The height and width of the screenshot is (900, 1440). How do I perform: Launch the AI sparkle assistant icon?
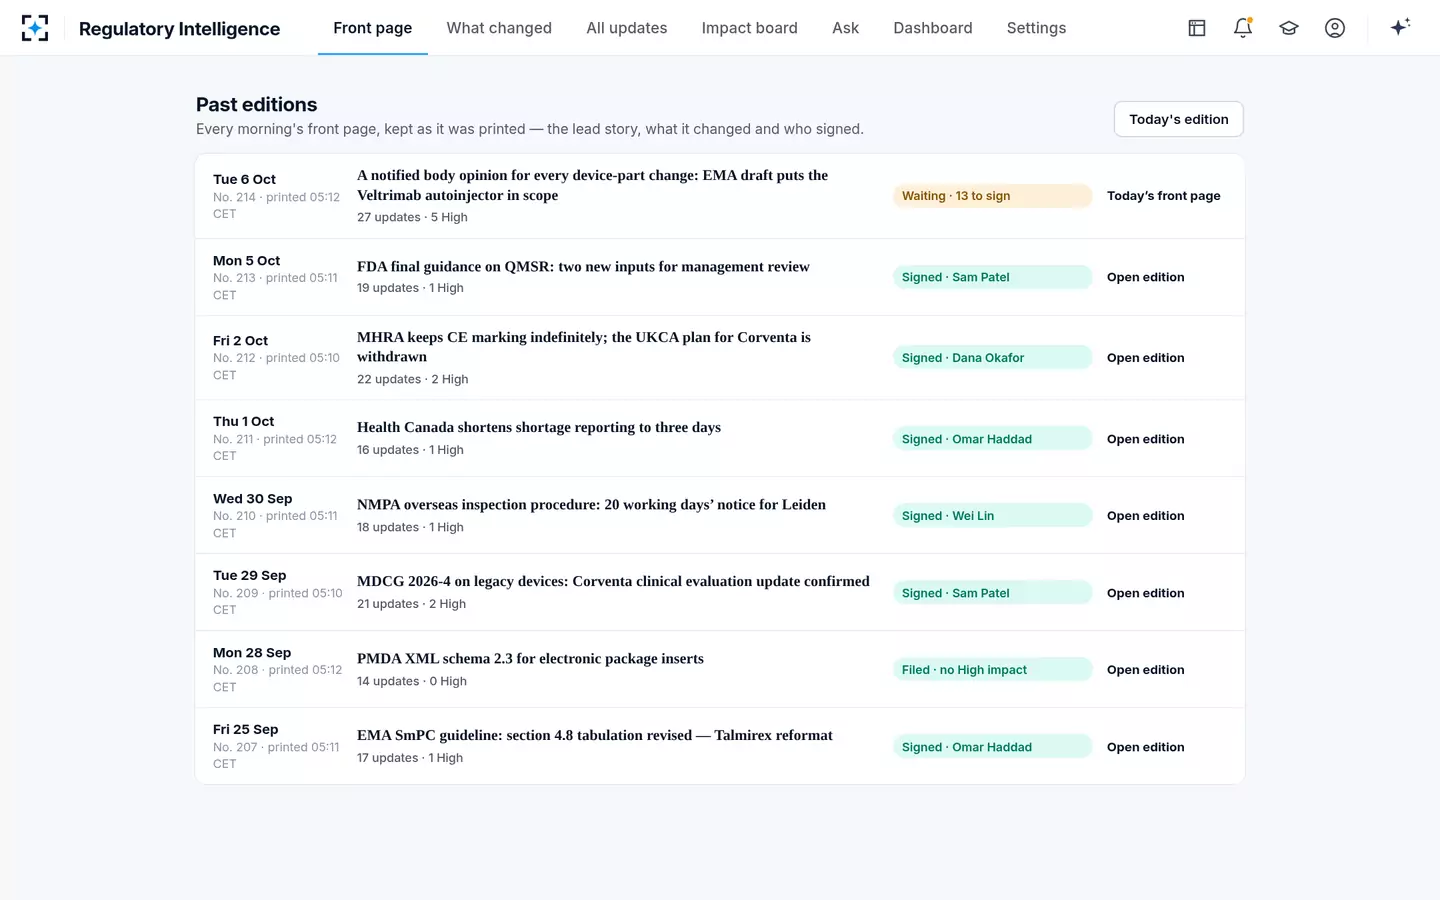pyautogui.click(x=1400, y=27)
